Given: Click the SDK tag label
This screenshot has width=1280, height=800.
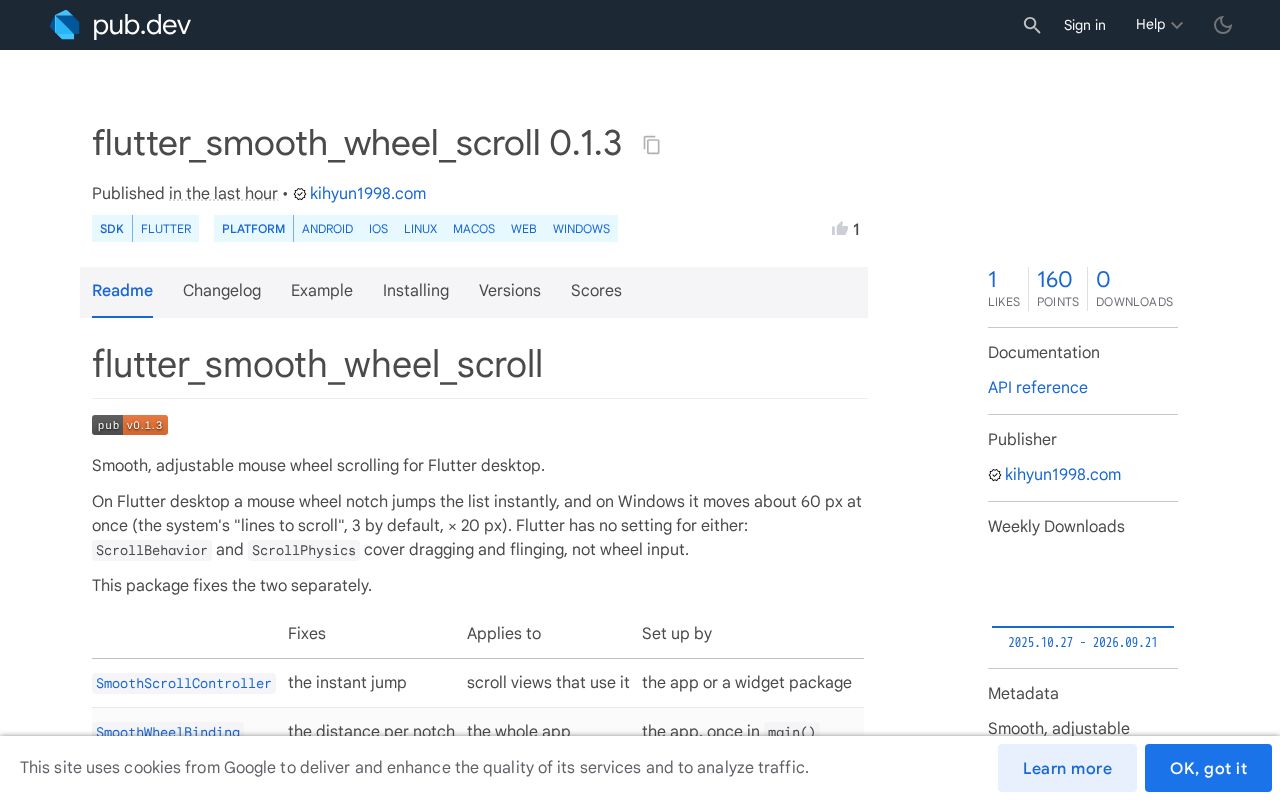Looking at the screenshot, I should 112,229.
